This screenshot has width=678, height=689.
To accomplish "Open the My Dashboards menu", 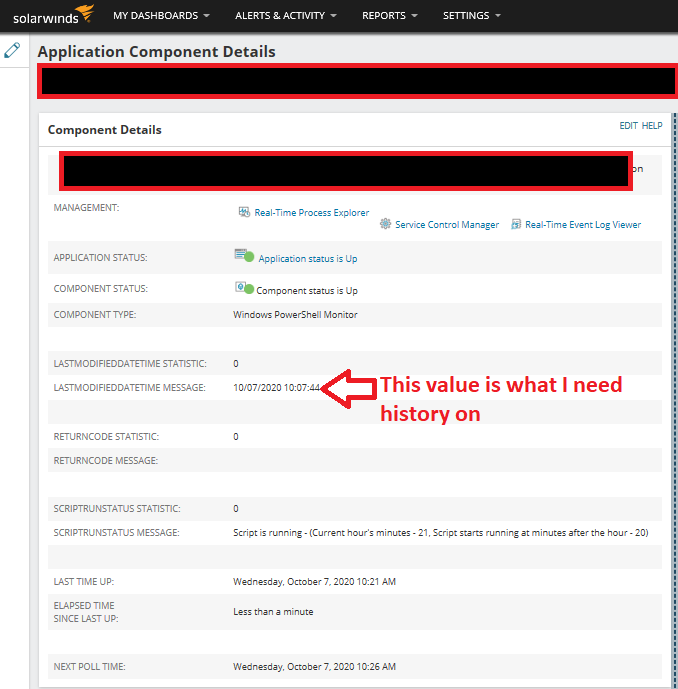I will (x=161, y=15).
